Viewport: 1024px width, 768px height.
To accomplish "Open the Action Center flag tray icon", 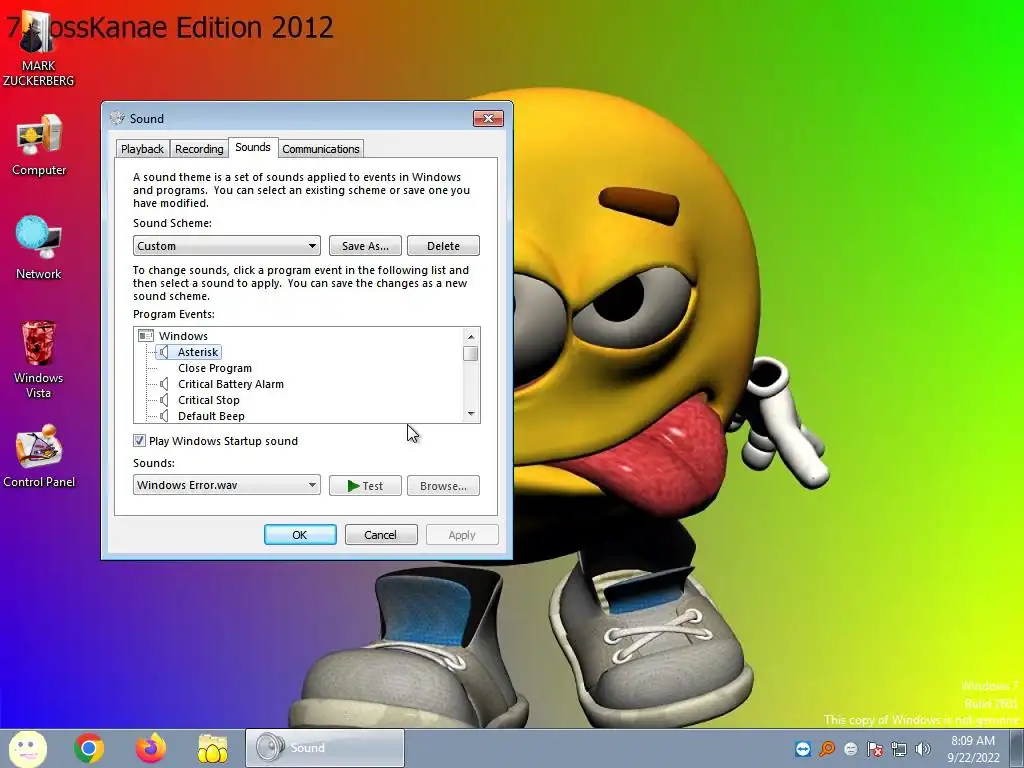I will coord(875,749).
